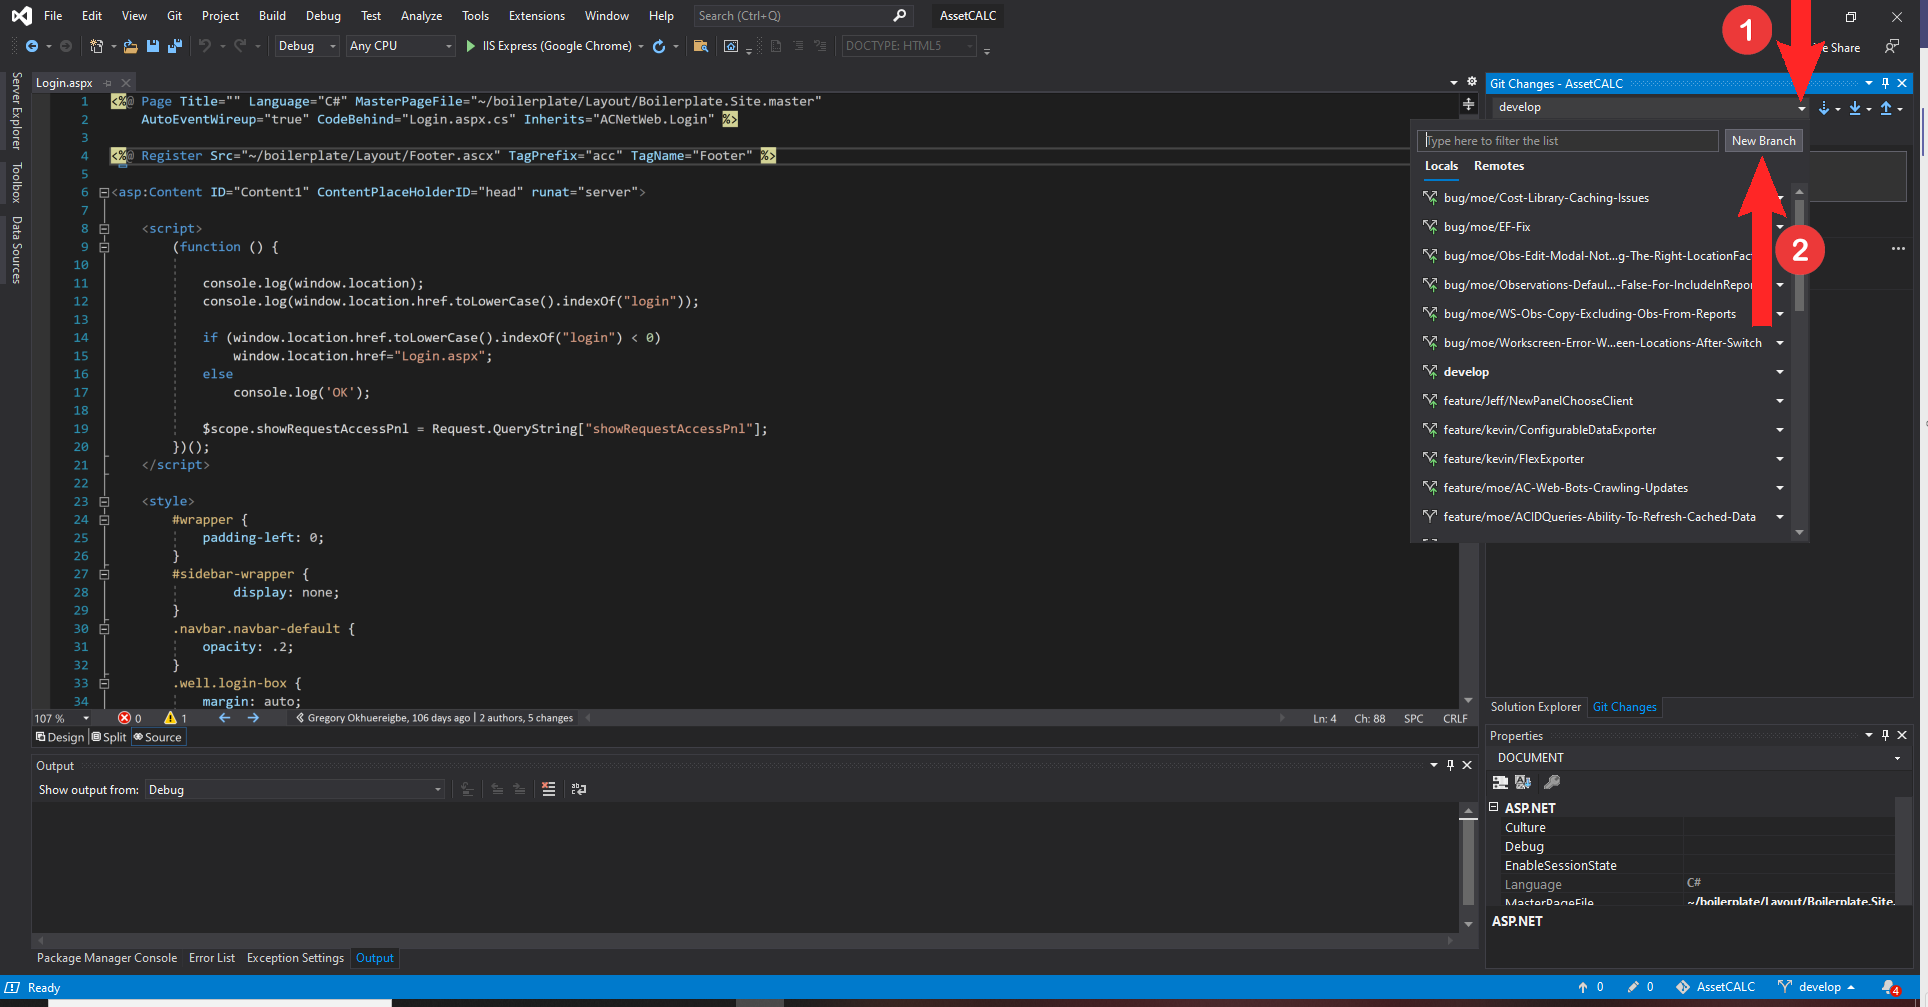Open the IIS Express run target dropdown arrow
This screenshot has width=1928, height=1007.
click(641, 46)
